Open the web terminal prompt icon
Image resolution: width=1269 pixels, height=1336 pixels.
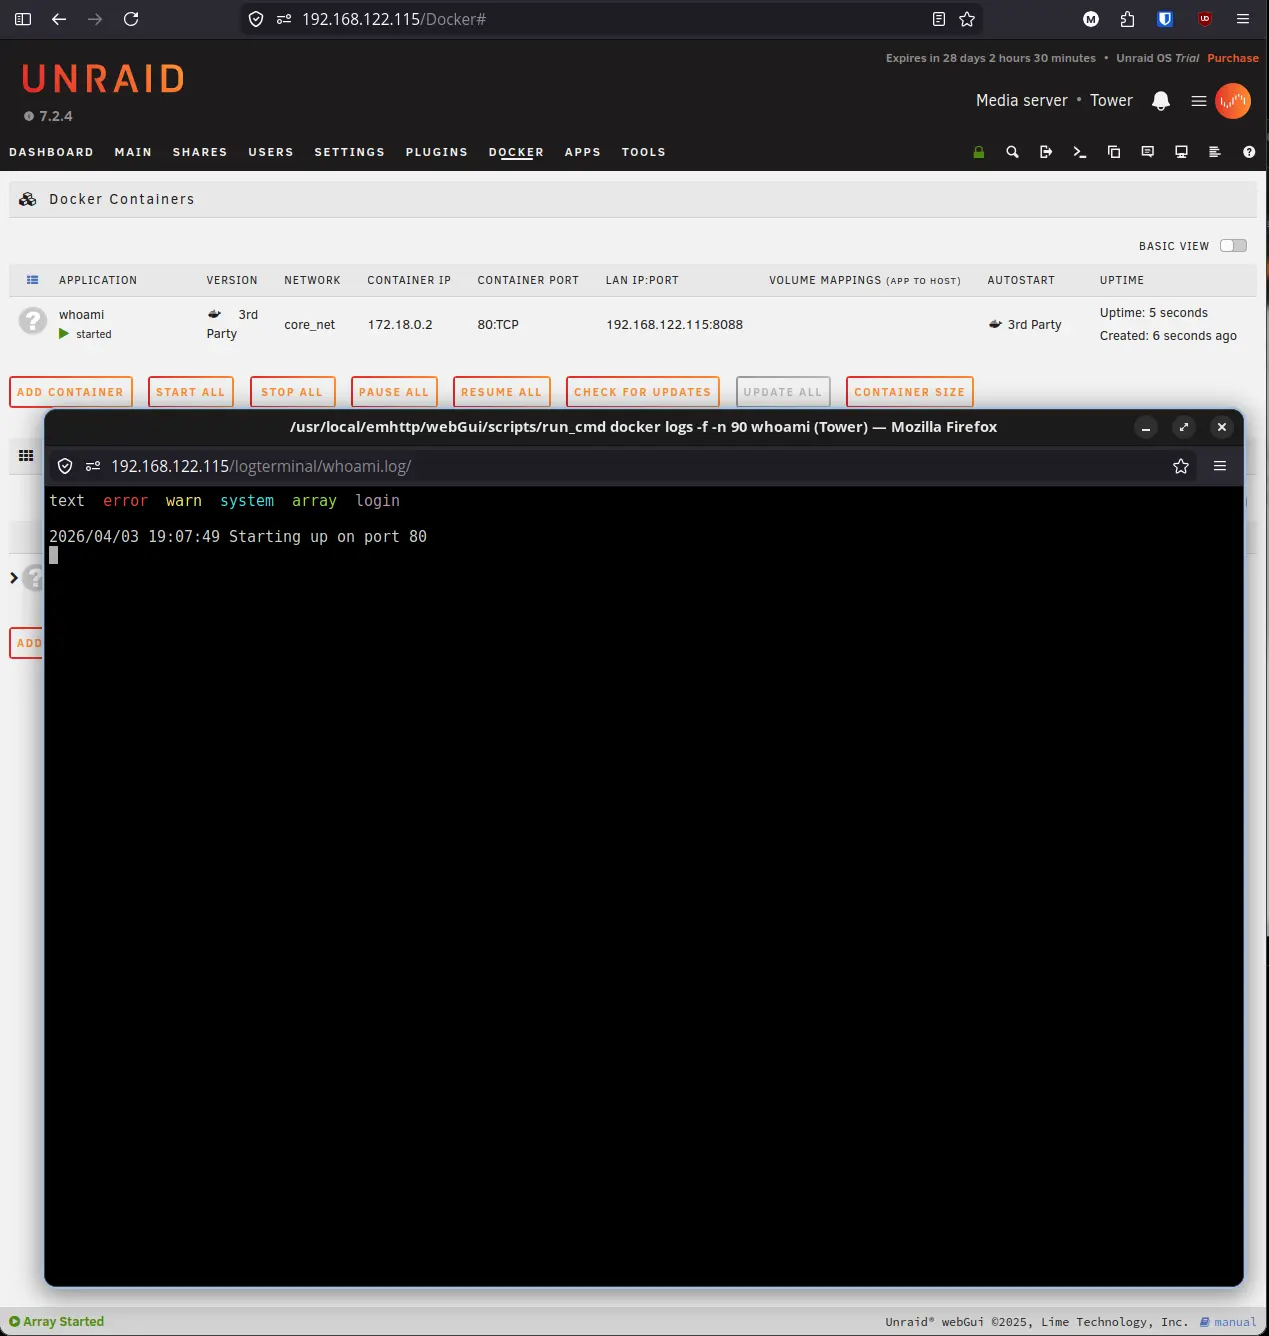1080,152
